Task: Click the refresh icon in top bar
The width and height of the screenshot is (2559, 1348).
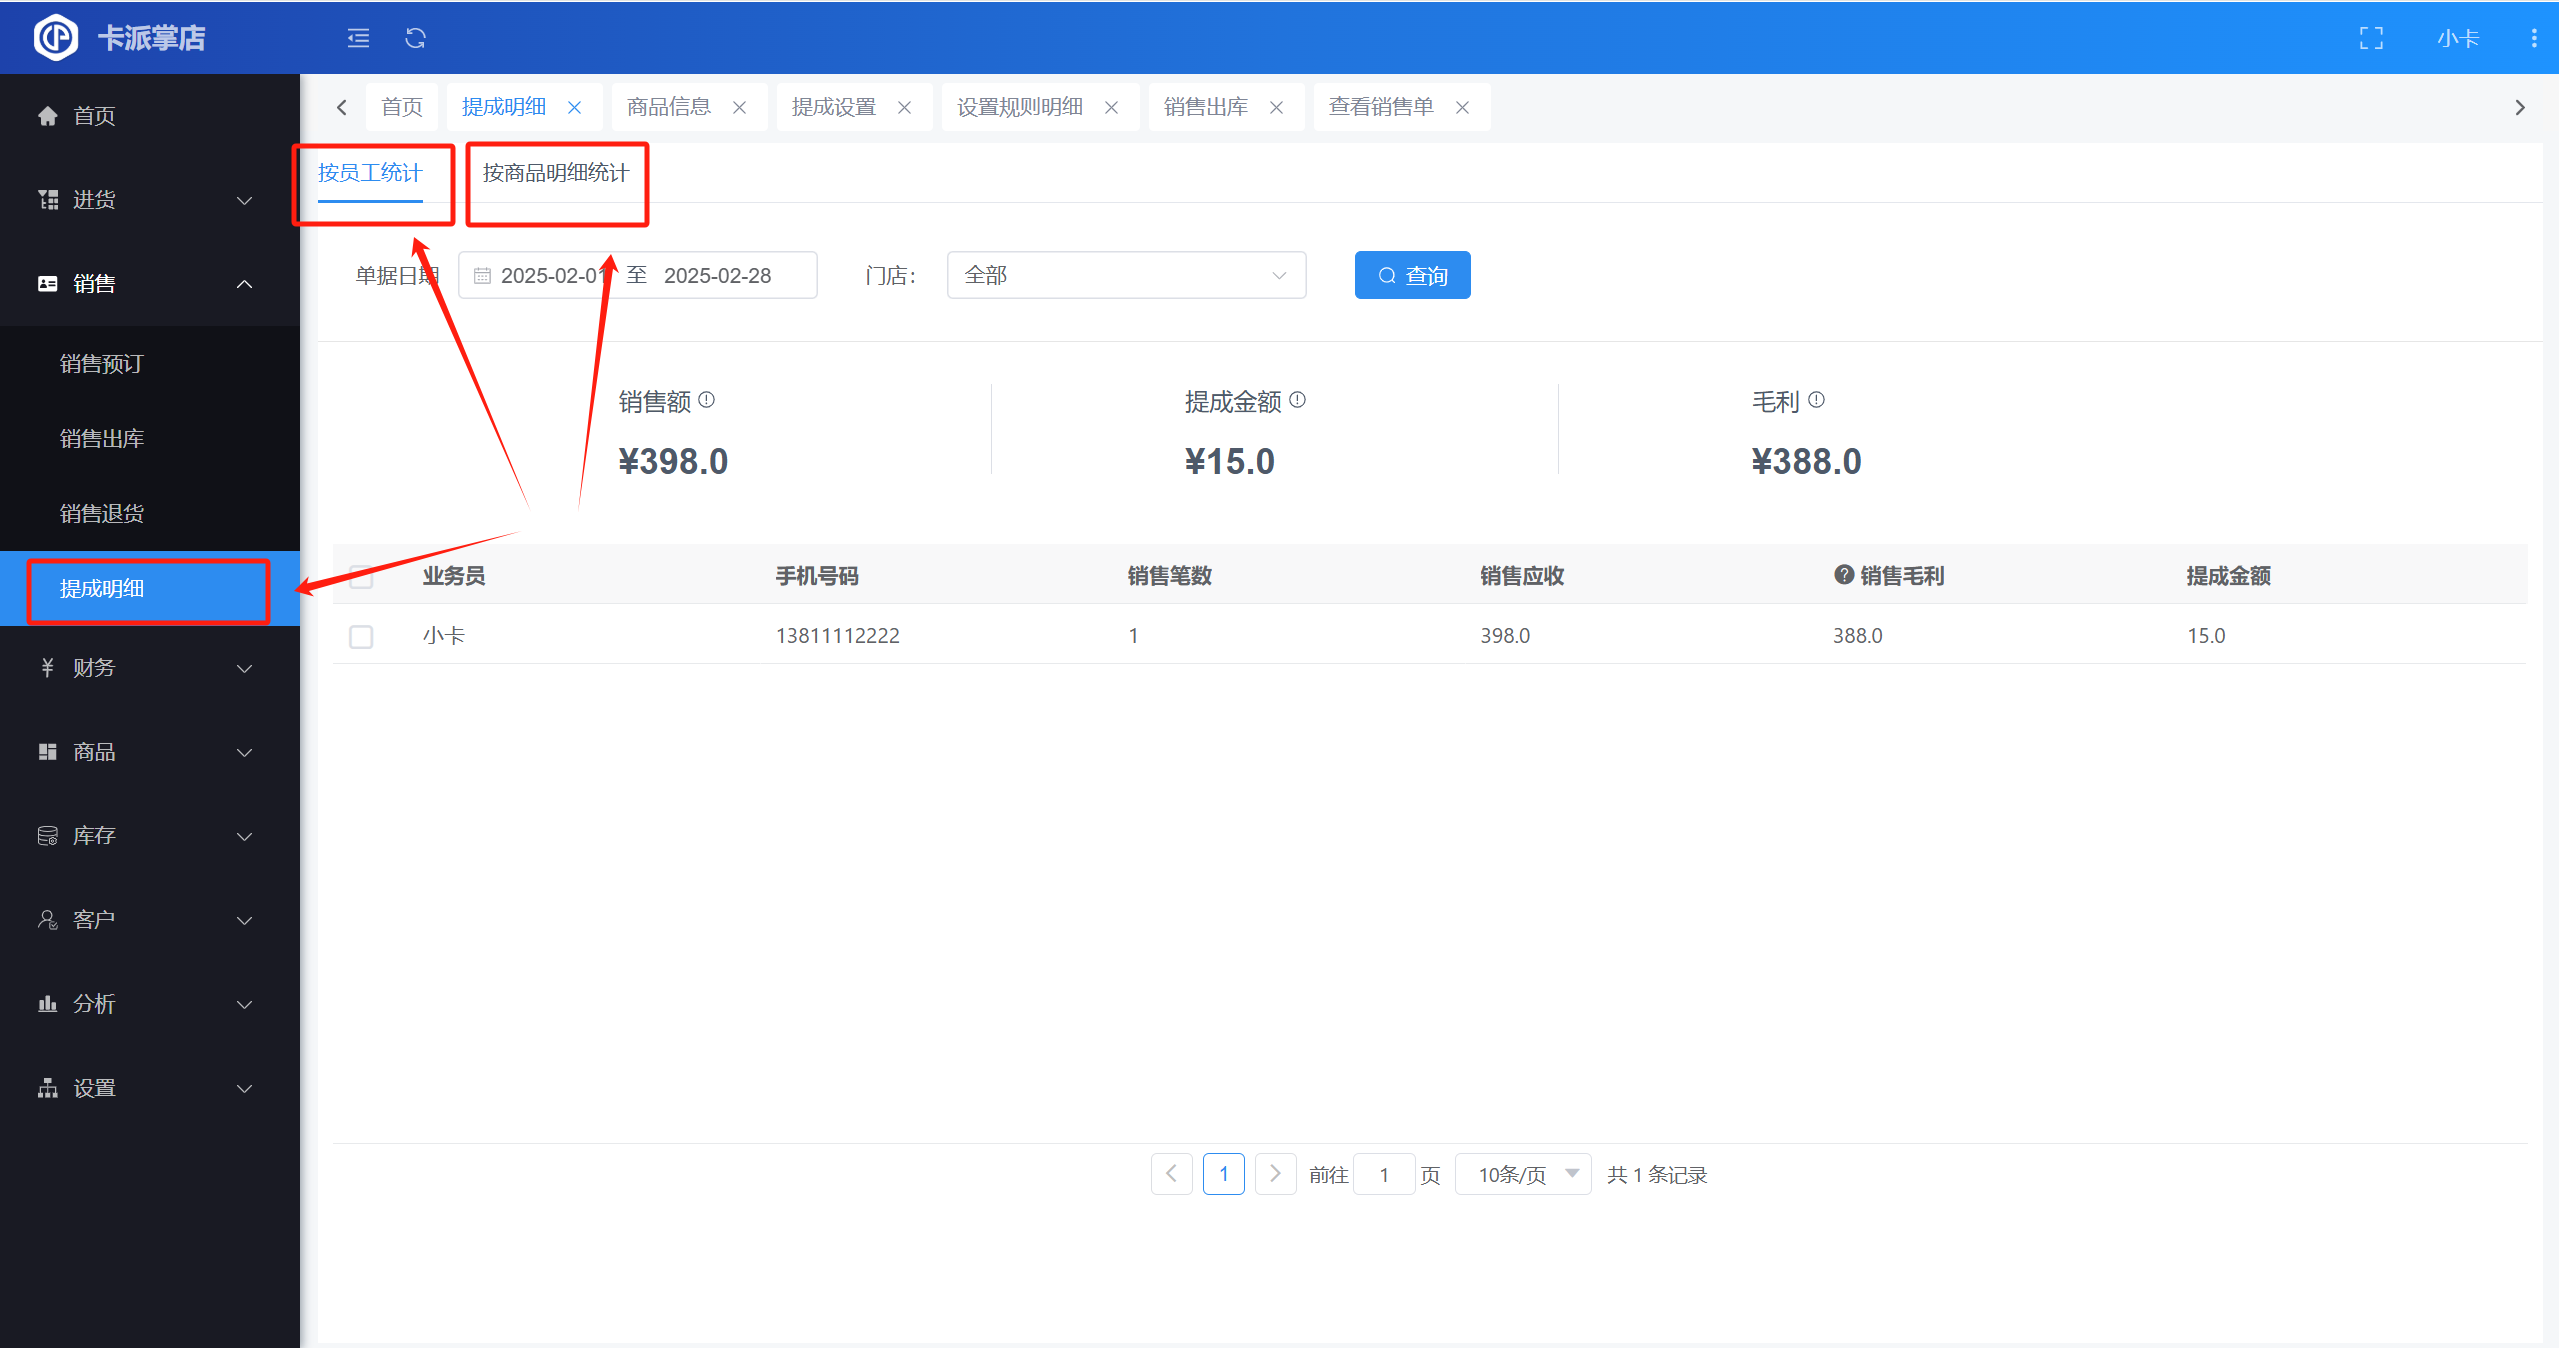Action: tap(415, 38)
